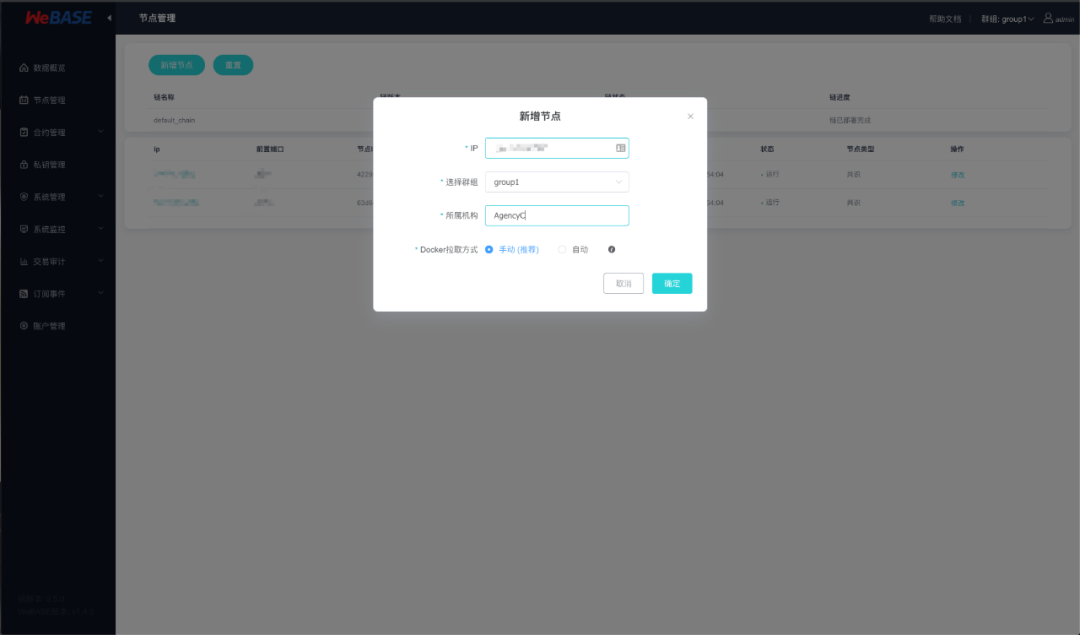Click the 合约管理 icon in sidebar

24,132
